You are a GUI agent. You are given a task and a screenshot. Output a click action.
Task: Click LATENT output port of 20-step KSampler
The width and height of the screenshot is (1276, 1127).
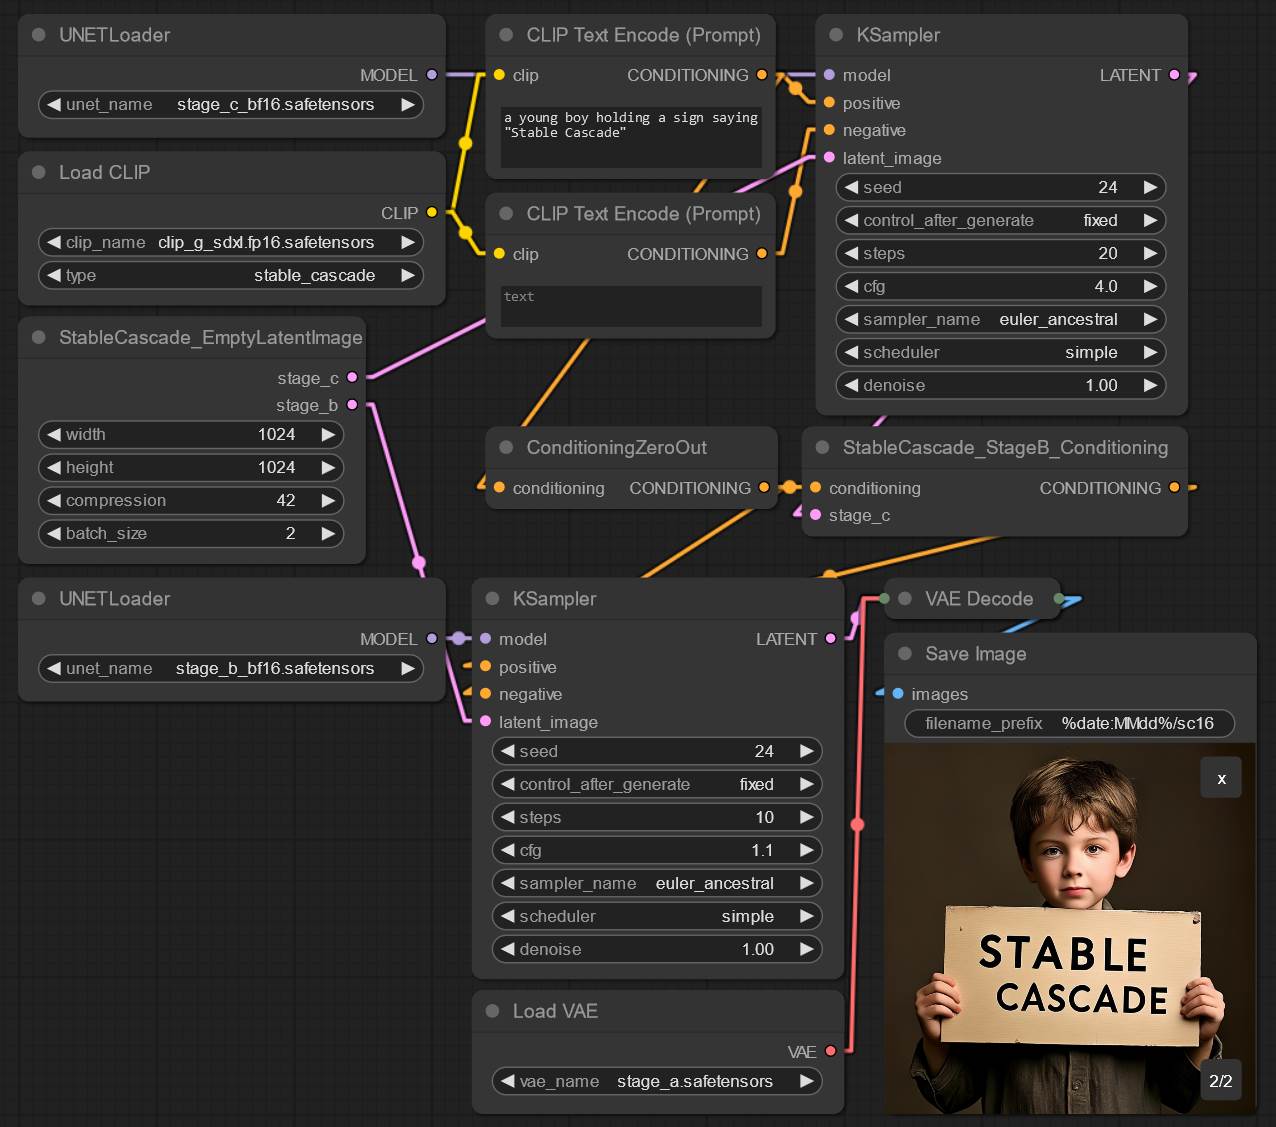point(1174,75)
